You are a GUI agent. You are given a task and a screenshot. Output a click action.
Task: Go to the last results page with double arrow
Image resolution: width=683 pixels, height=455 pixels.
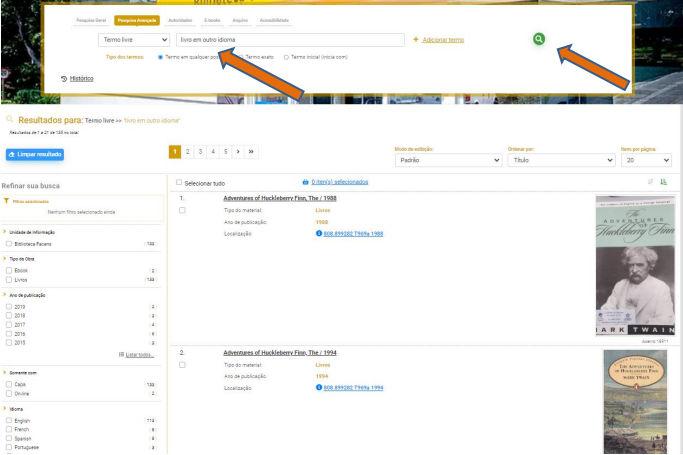click(250, 151)
